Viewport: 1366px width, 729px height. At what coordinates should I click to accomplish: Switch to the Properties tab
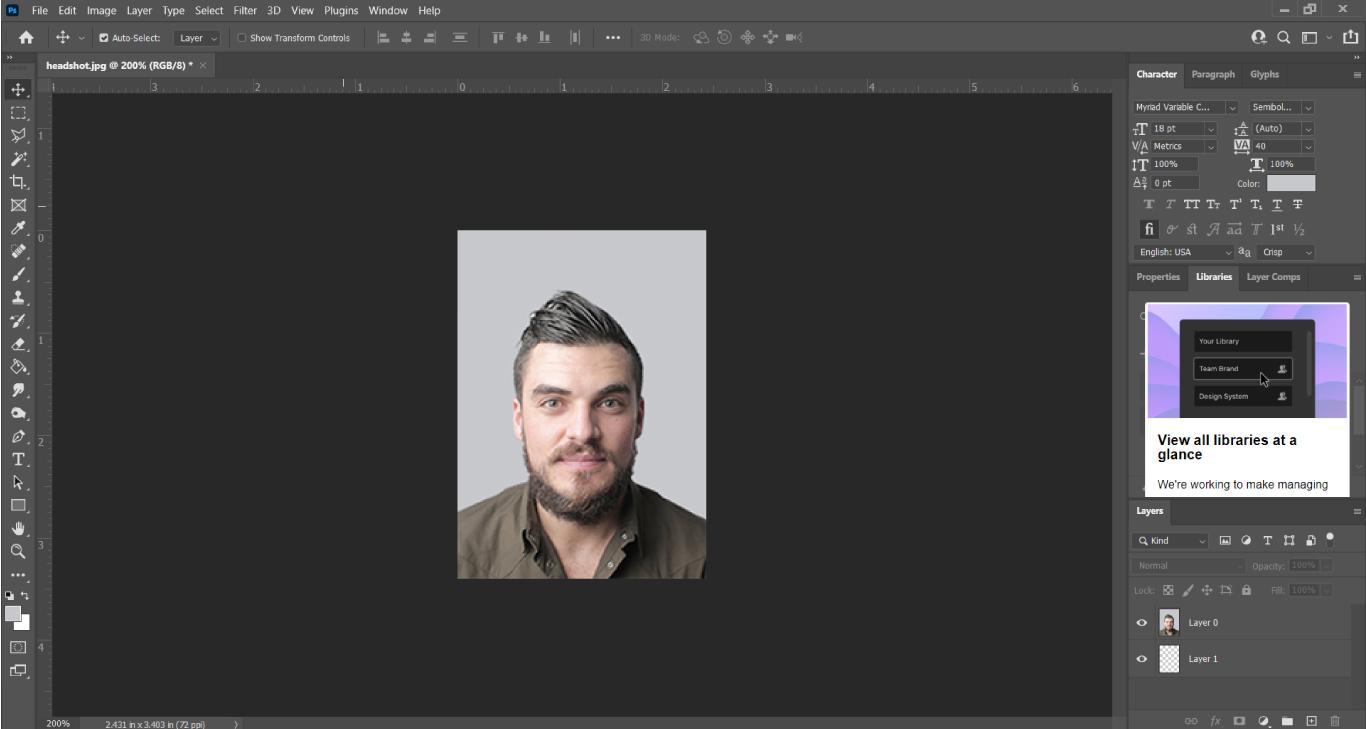point(1158,277)
